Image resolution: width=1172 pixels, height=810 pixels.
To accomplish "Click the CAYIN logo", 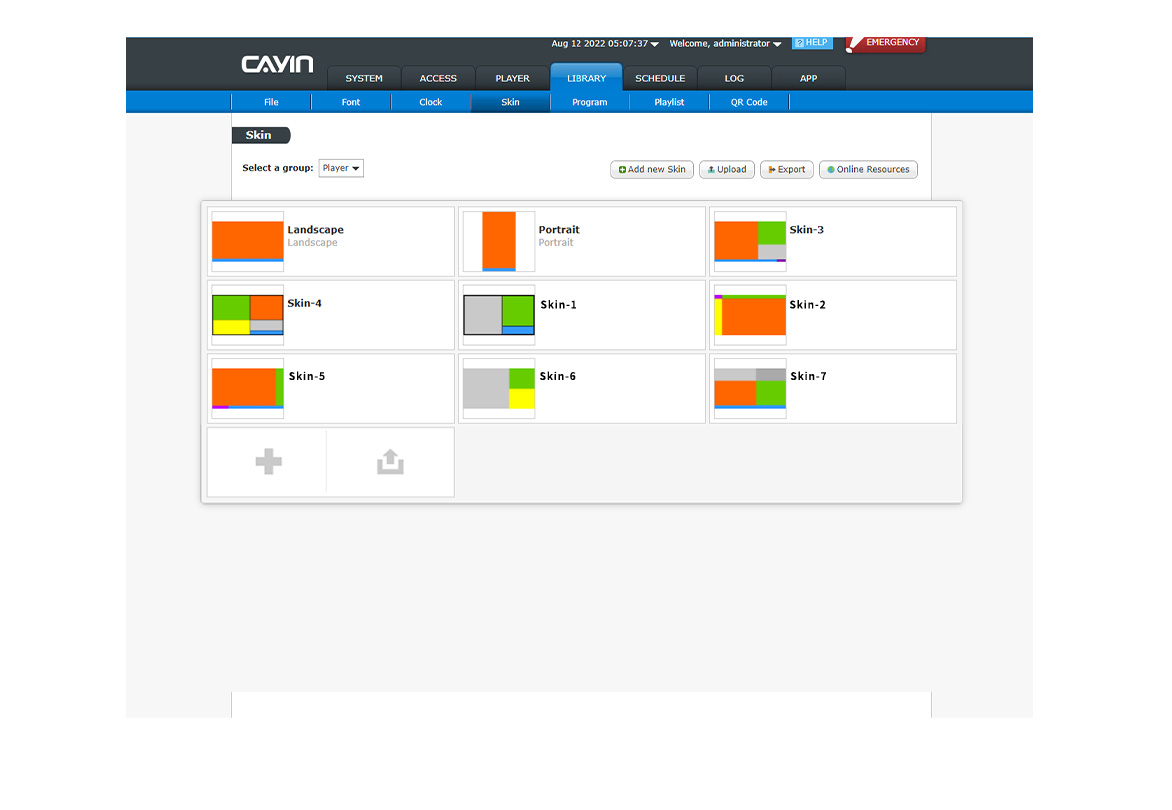I will pos(277,65).
